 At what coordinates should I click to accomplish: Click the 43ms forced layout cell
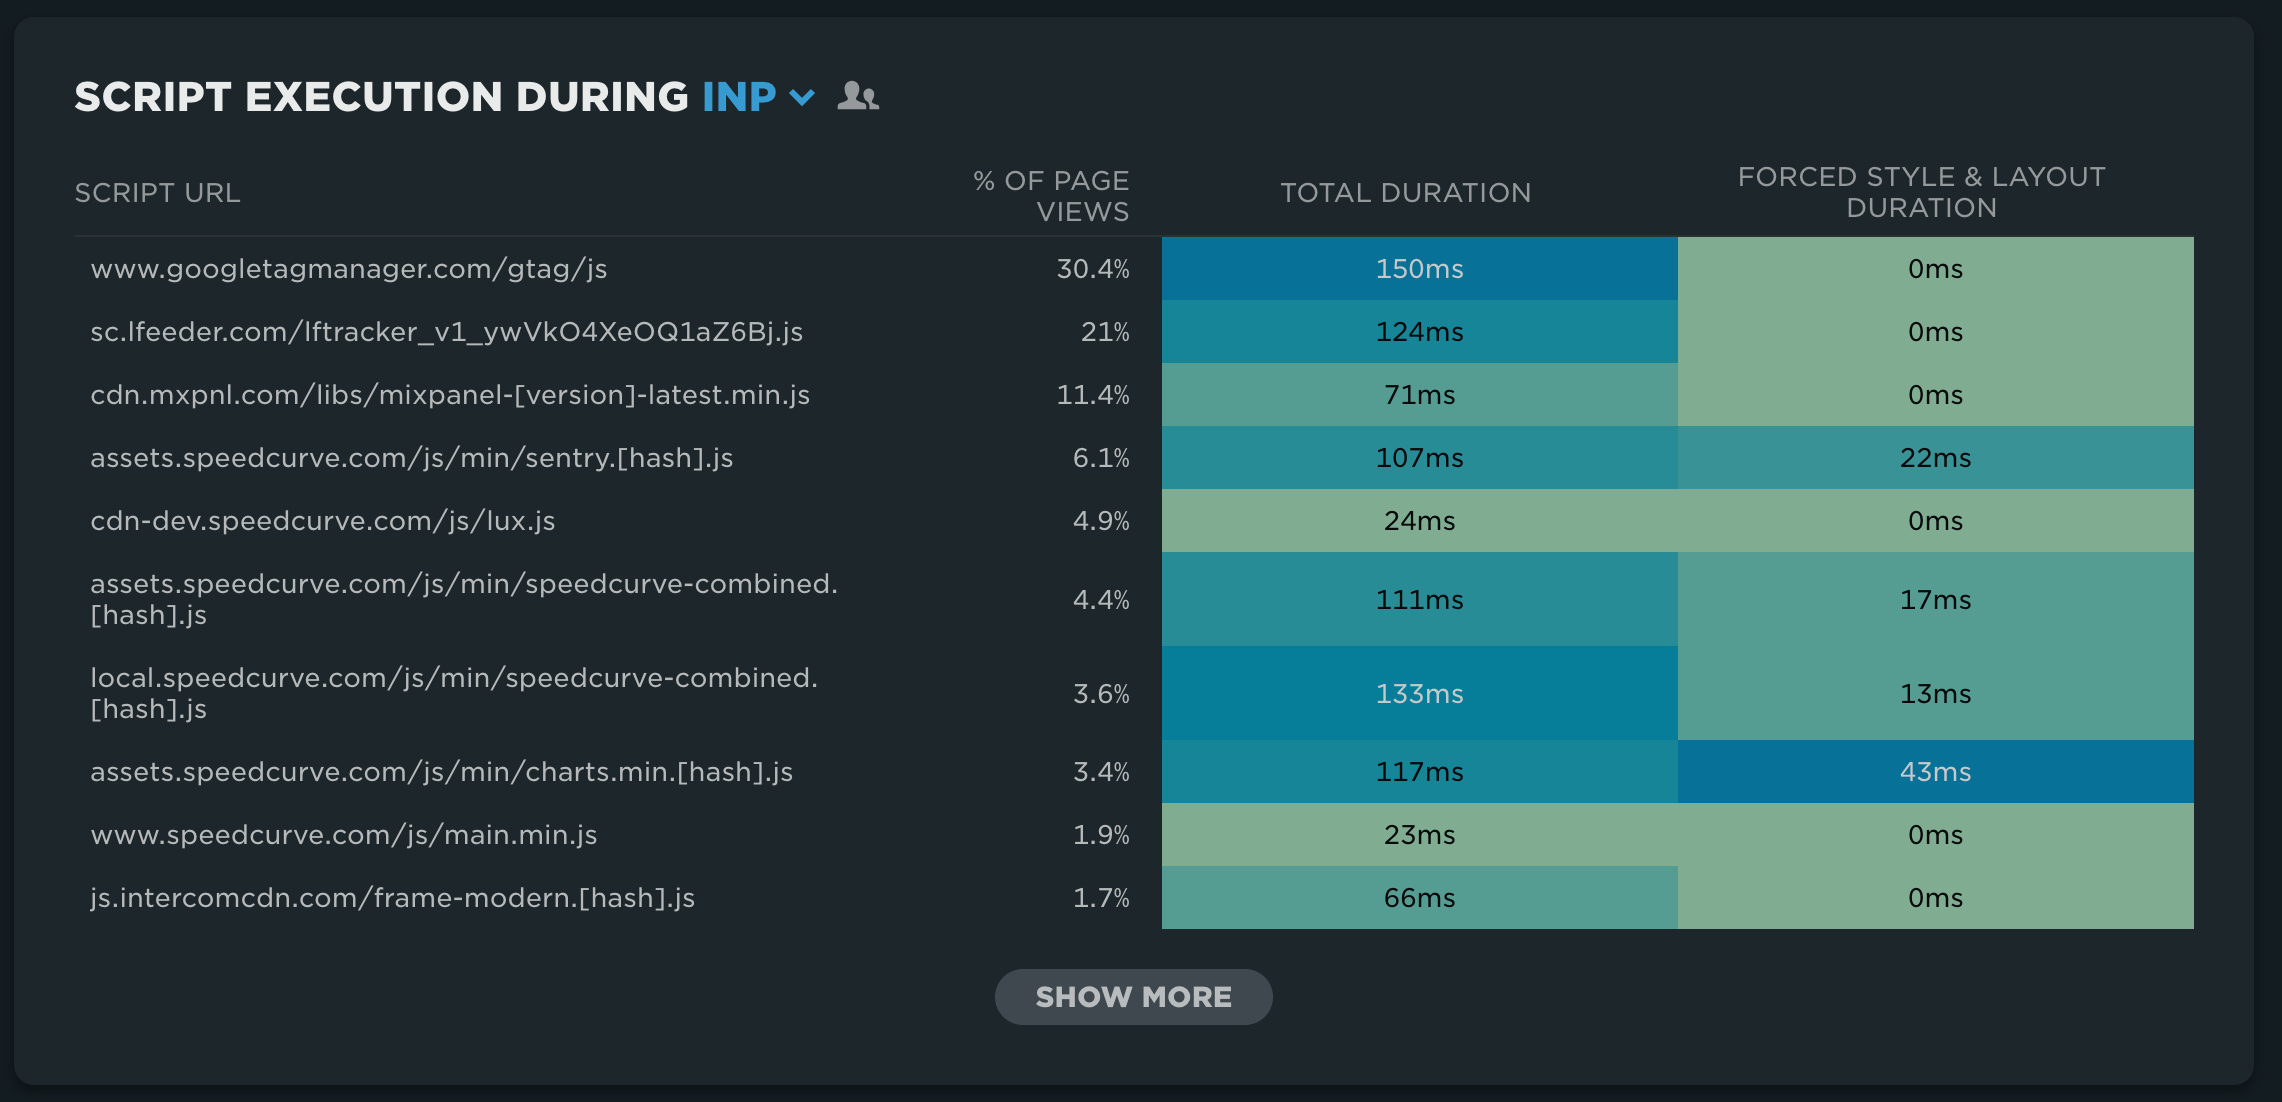pyautogui.click(x=1935, y=772)
